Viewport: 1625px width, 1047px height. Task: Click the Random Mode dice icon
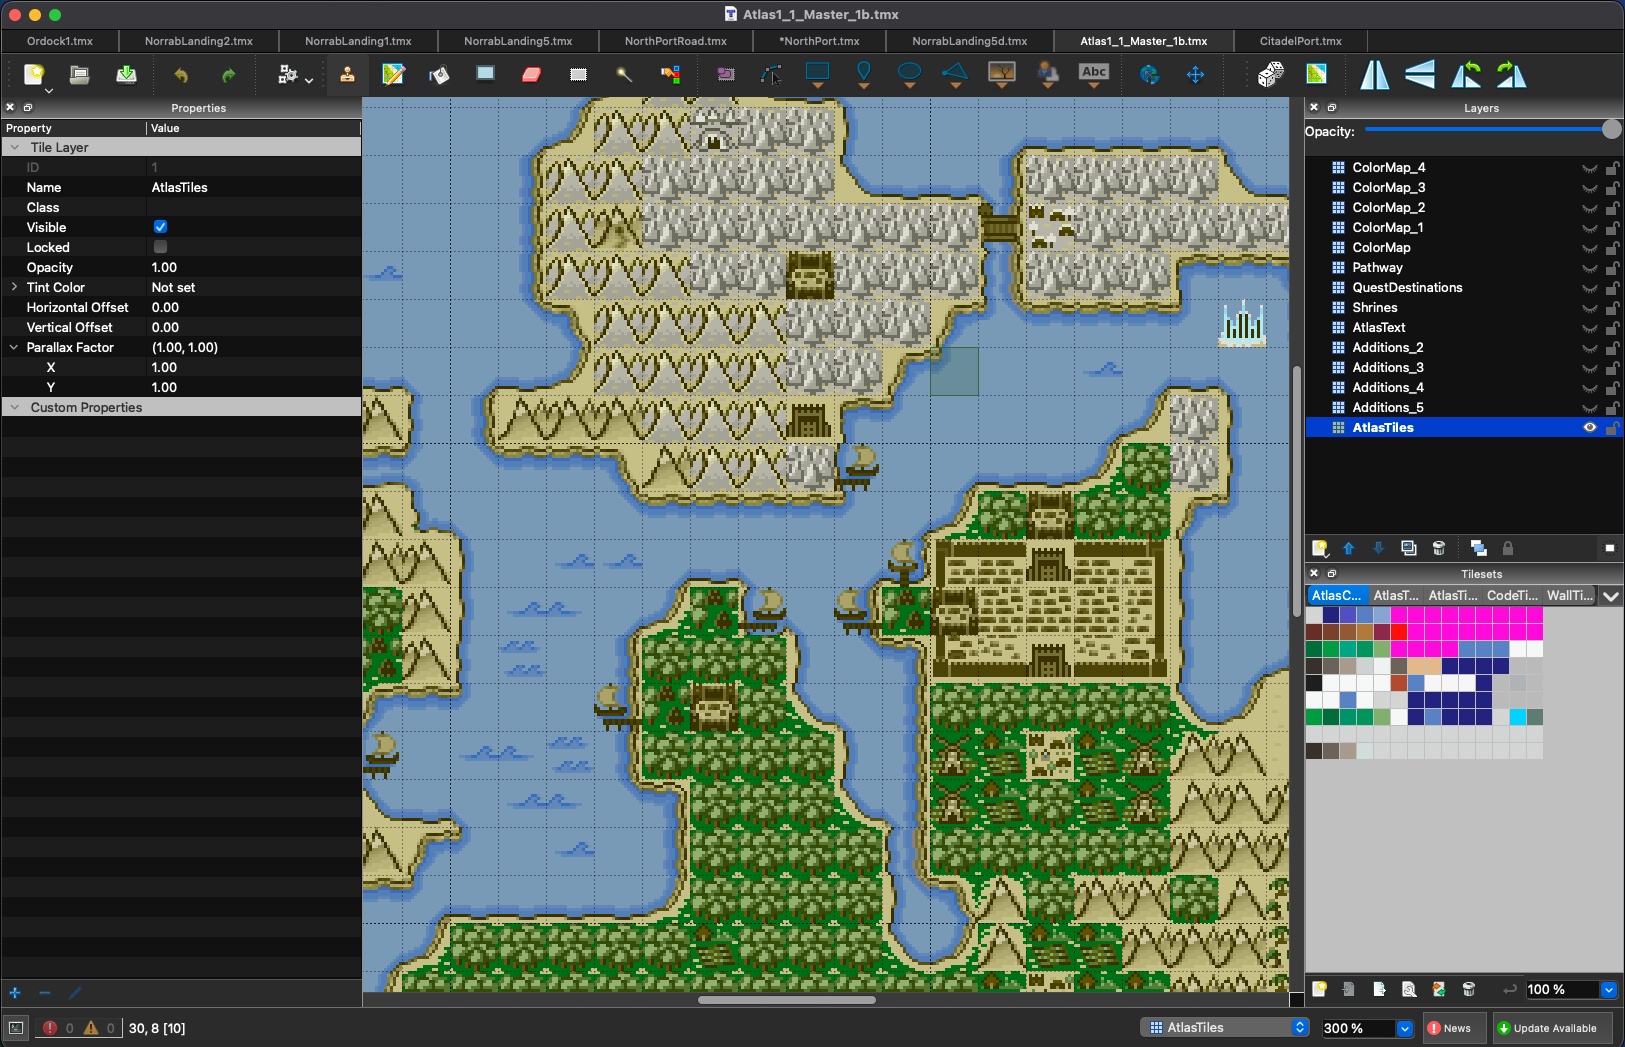(1270, 75)
